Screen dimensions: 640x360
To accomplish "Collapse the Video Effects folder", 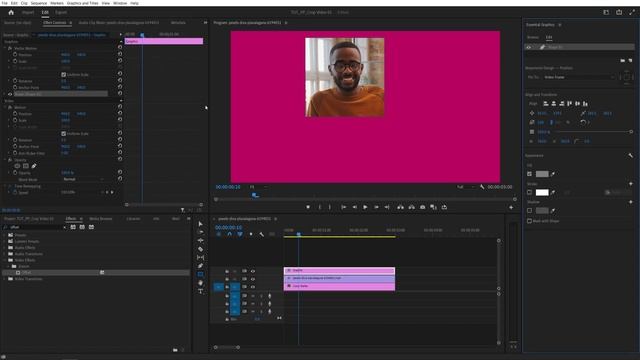I will pyautogui.click(x=4, y=260).
